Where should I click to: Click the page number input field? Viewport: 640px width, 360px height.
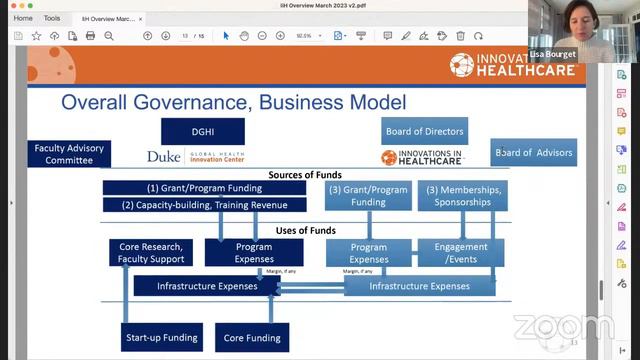pos(185,36)
